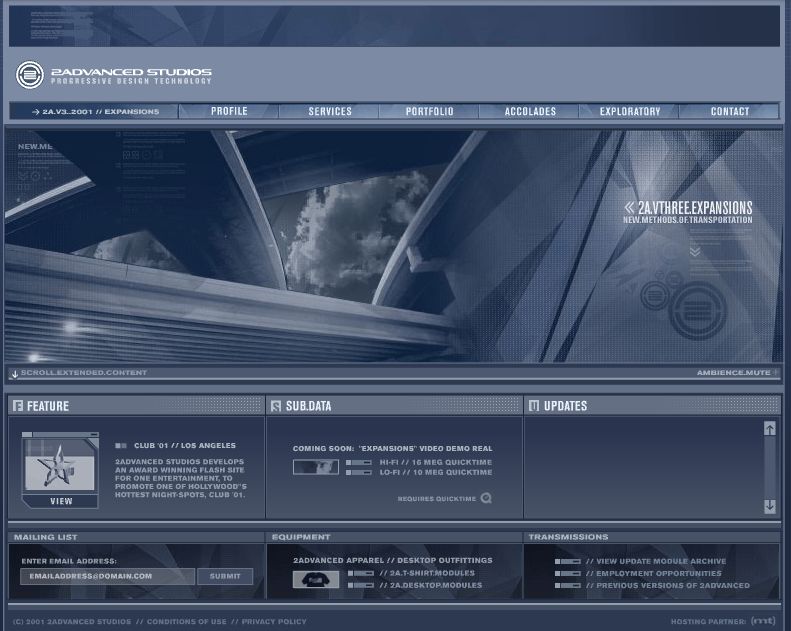
Task: Click the large concentric circle logo in the banner
Action: pyautogui.click(x=698, y=310)
